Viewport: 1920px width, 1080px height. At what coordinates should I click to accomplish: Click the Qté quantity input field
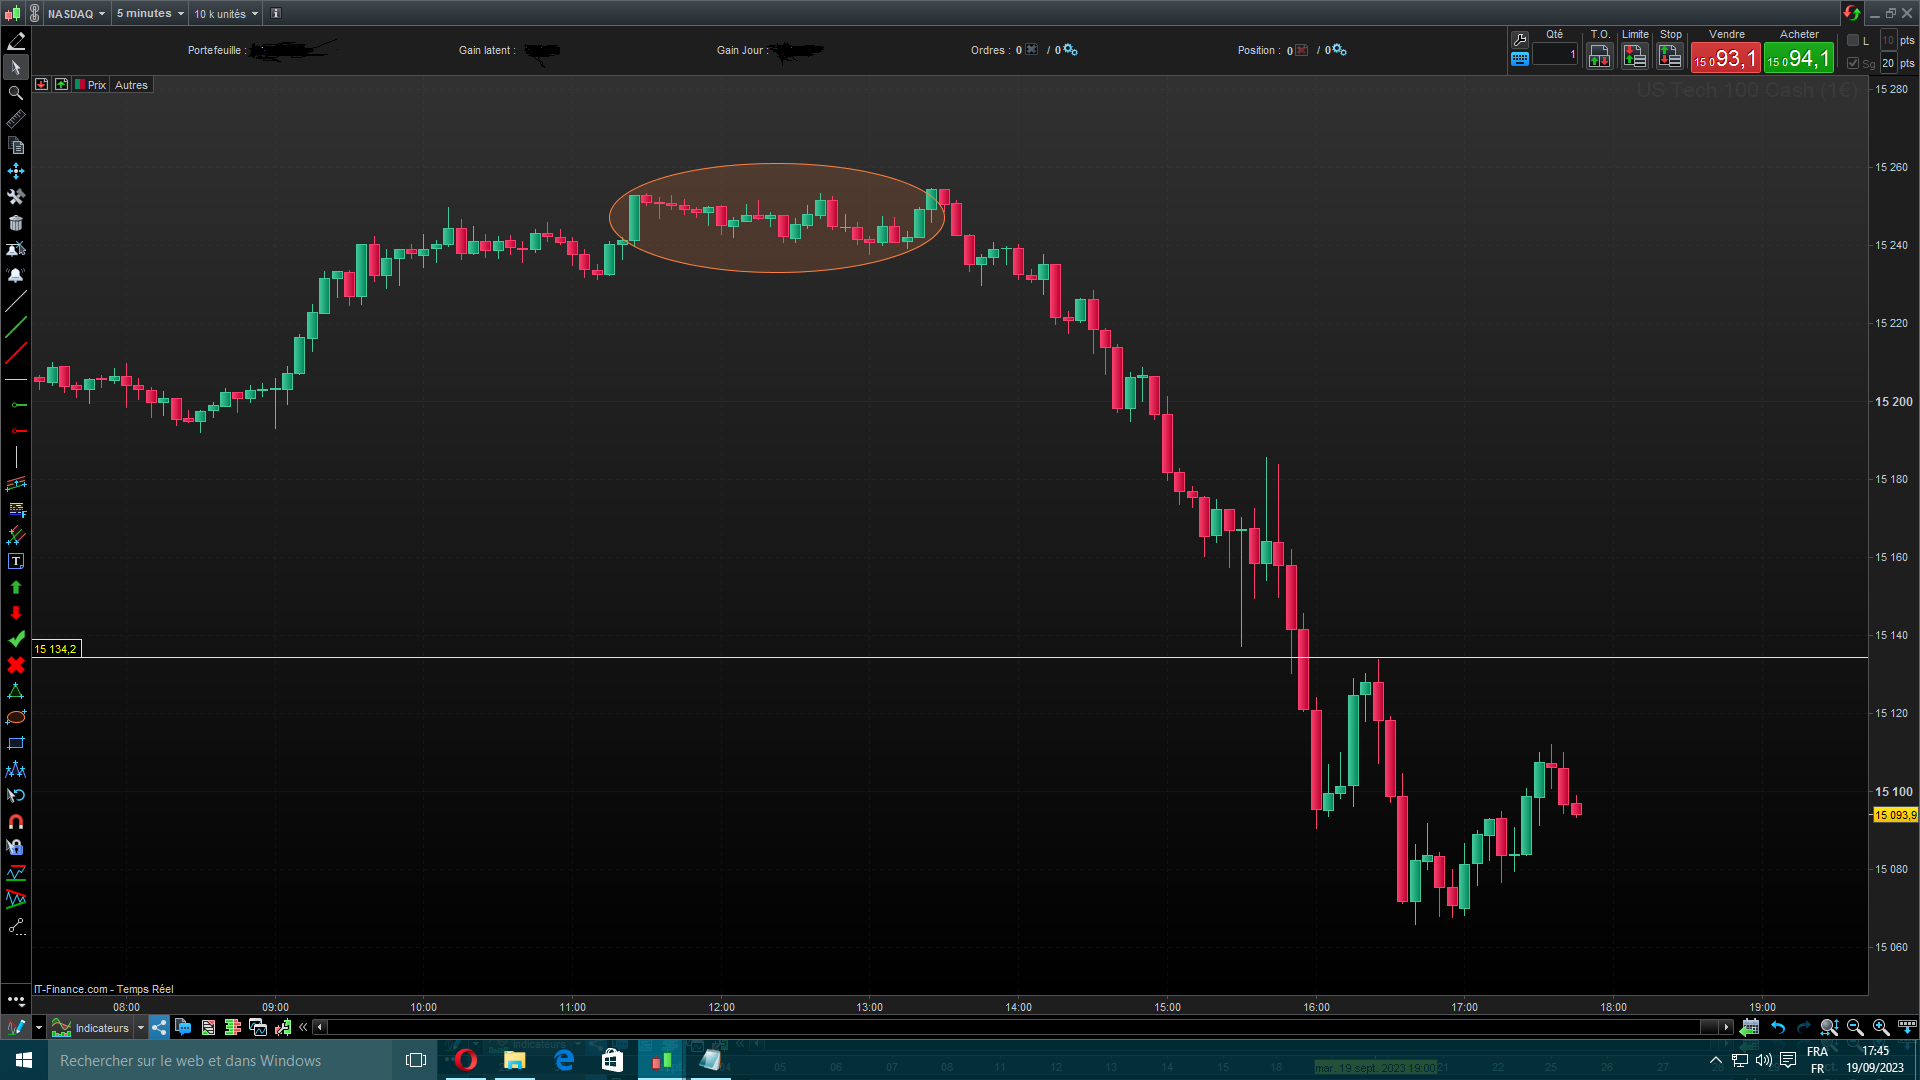coord(1555,55)
